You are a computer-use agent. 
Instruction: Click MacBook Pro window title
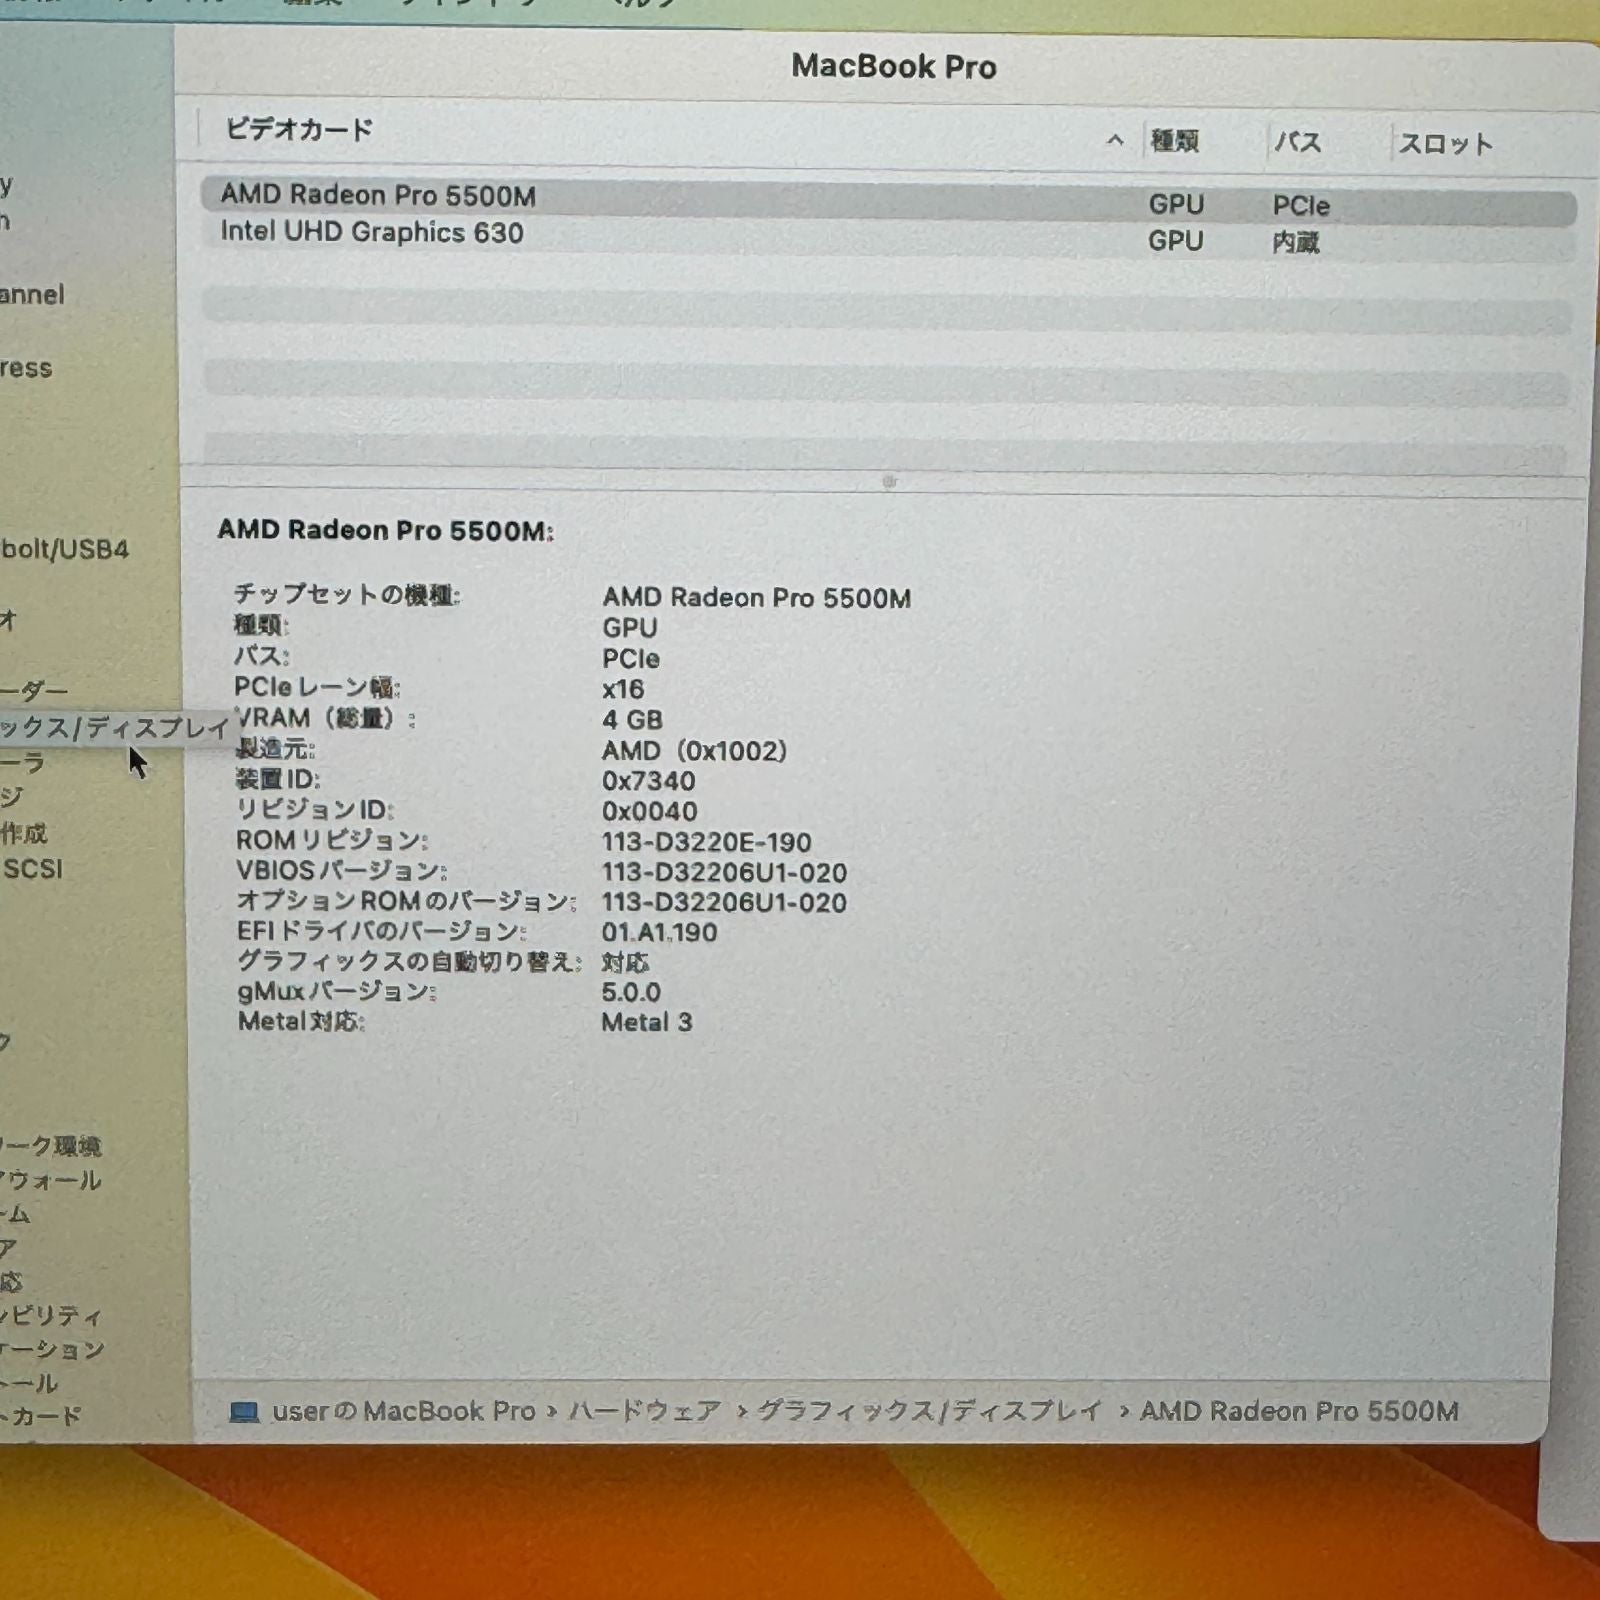(893, 67)
